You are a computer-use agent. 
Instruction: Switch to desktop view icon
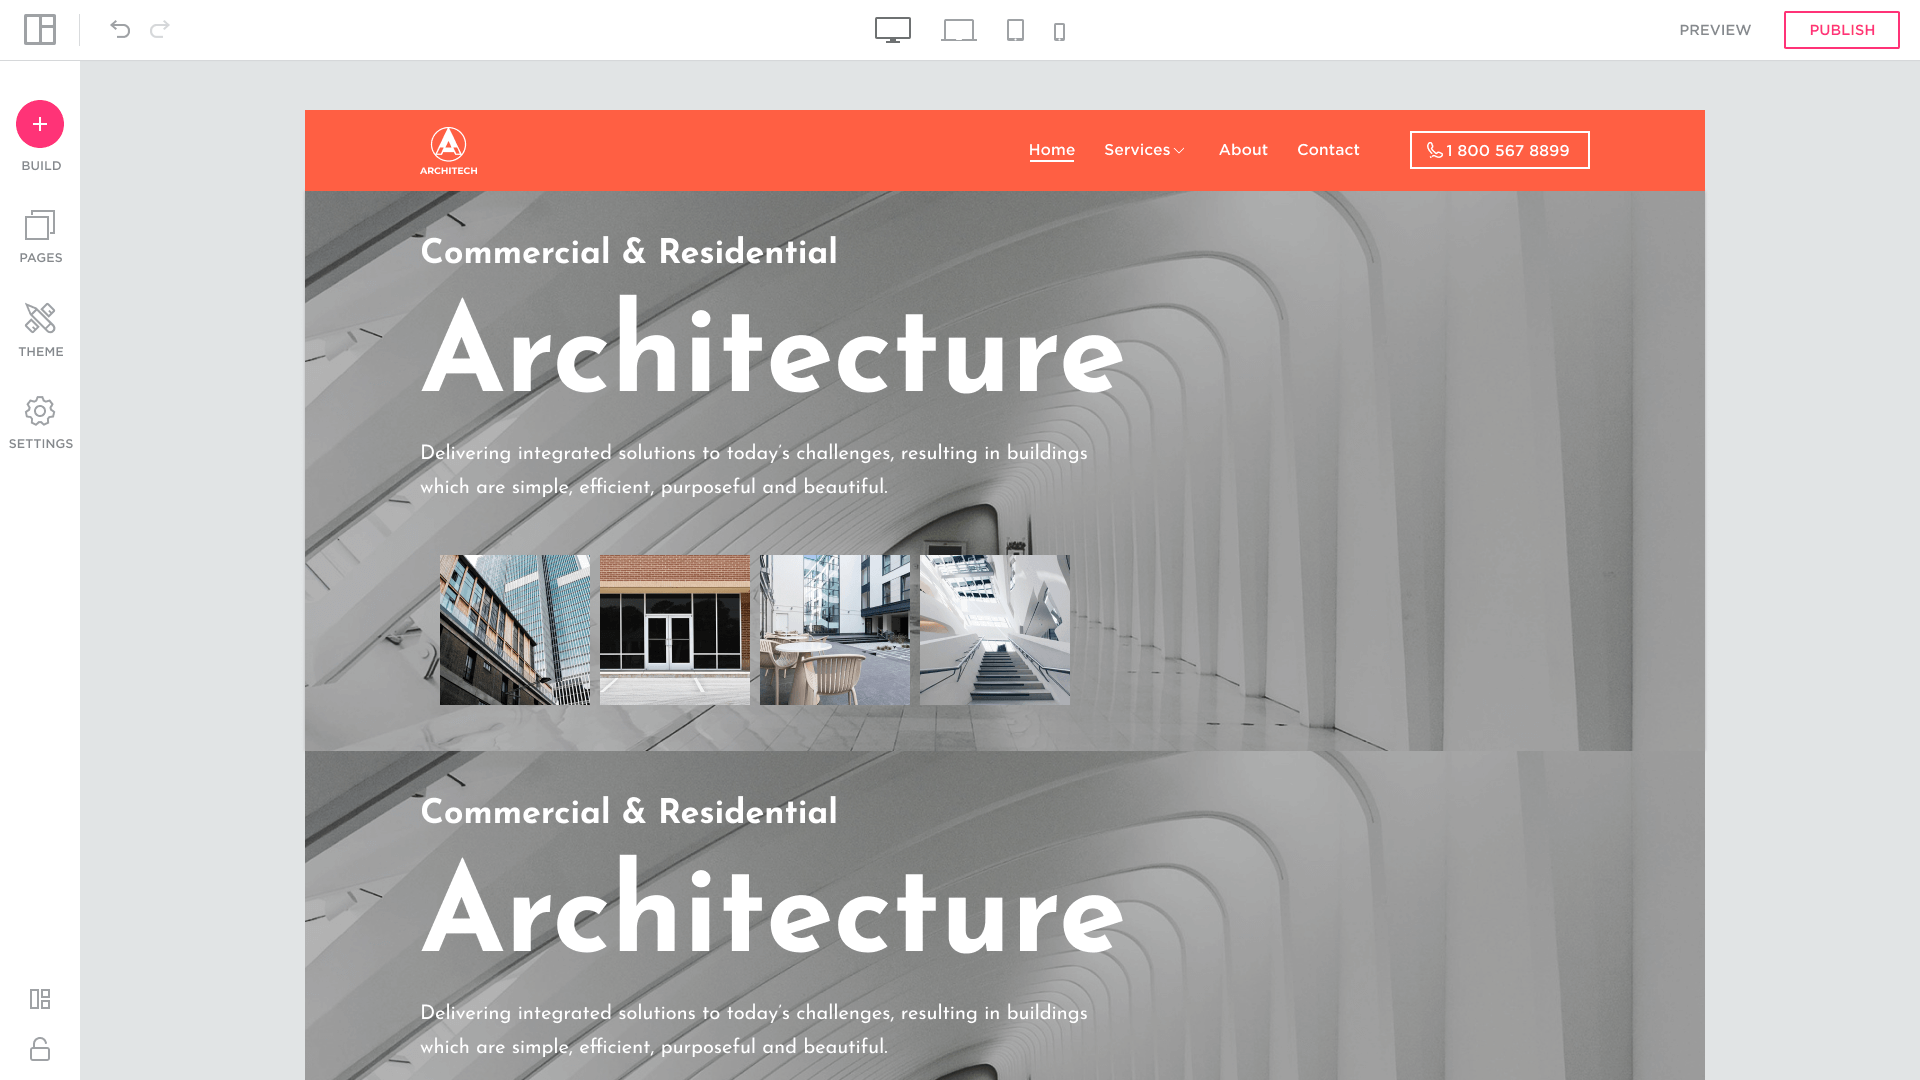point(892,30)
